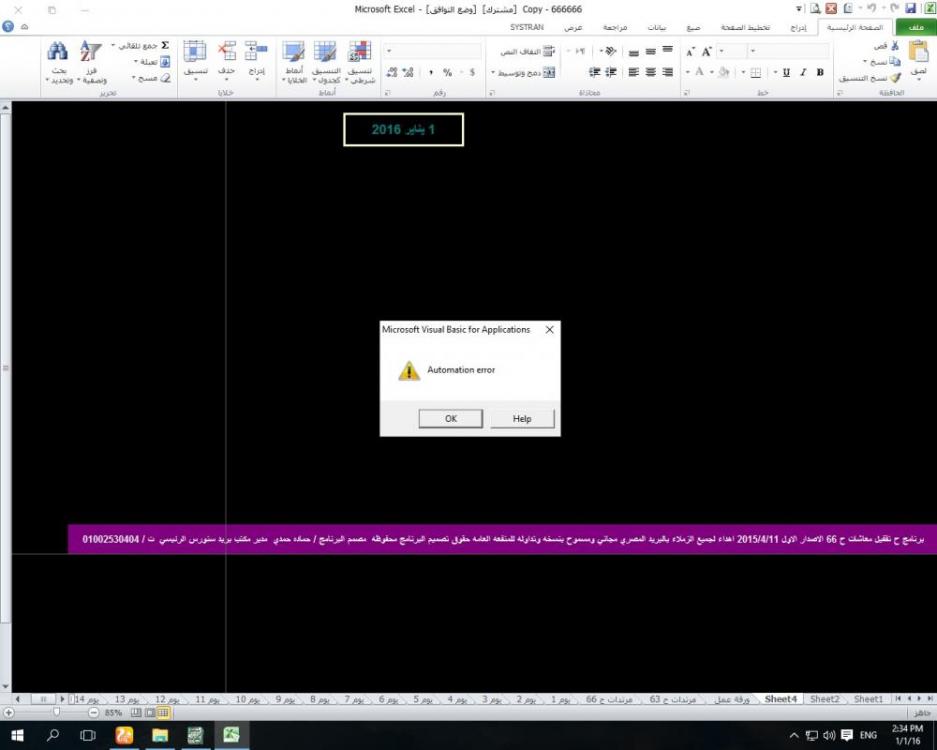
Task: Click the fill color bucket icon
Action: (x=724, y=72)
